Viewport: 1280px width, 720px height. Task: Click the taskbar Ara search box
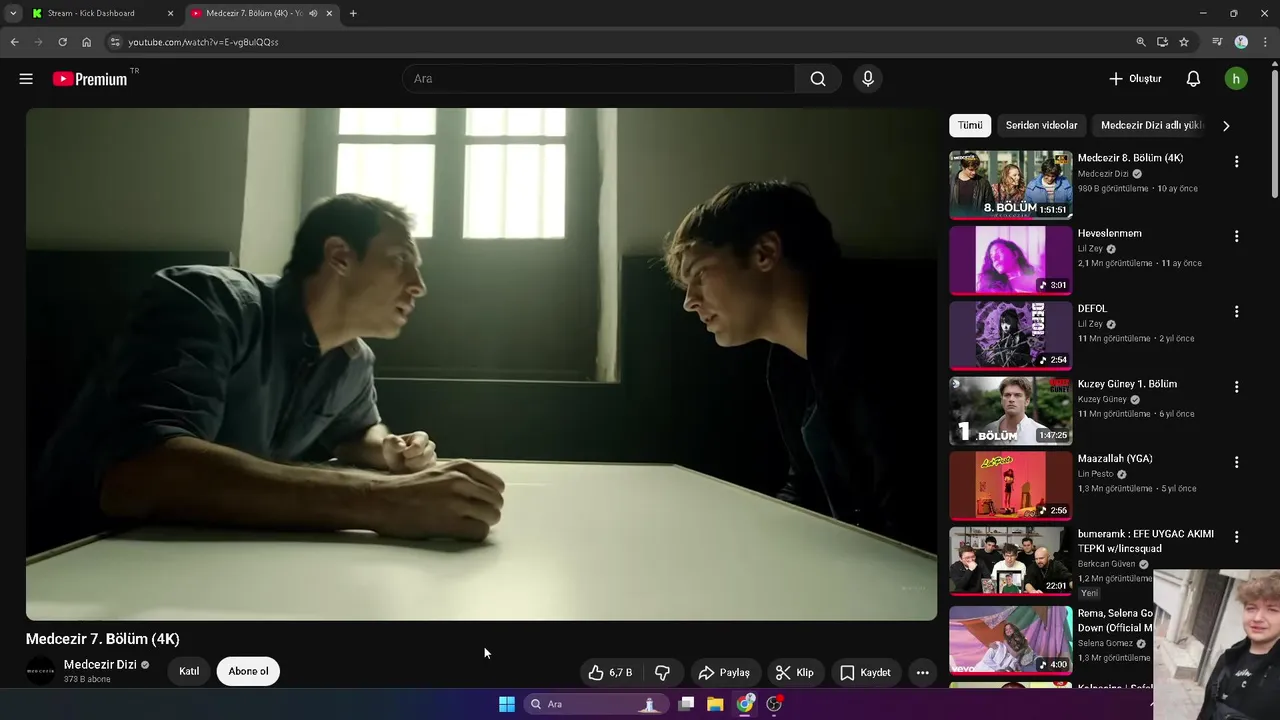595,704
